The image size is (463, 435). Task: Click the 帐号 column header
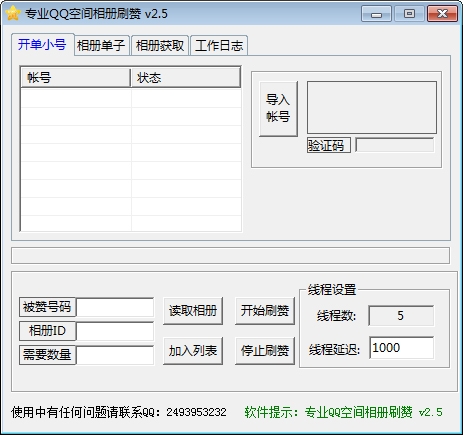pyautogui.click(x=75, y=78)
